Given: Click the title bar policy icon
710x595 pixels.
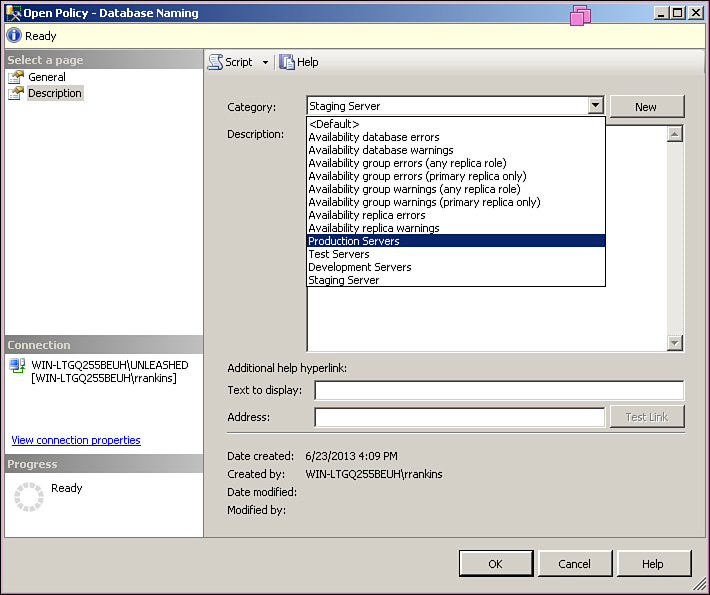Looking at the screenshot, I should 14,13.
